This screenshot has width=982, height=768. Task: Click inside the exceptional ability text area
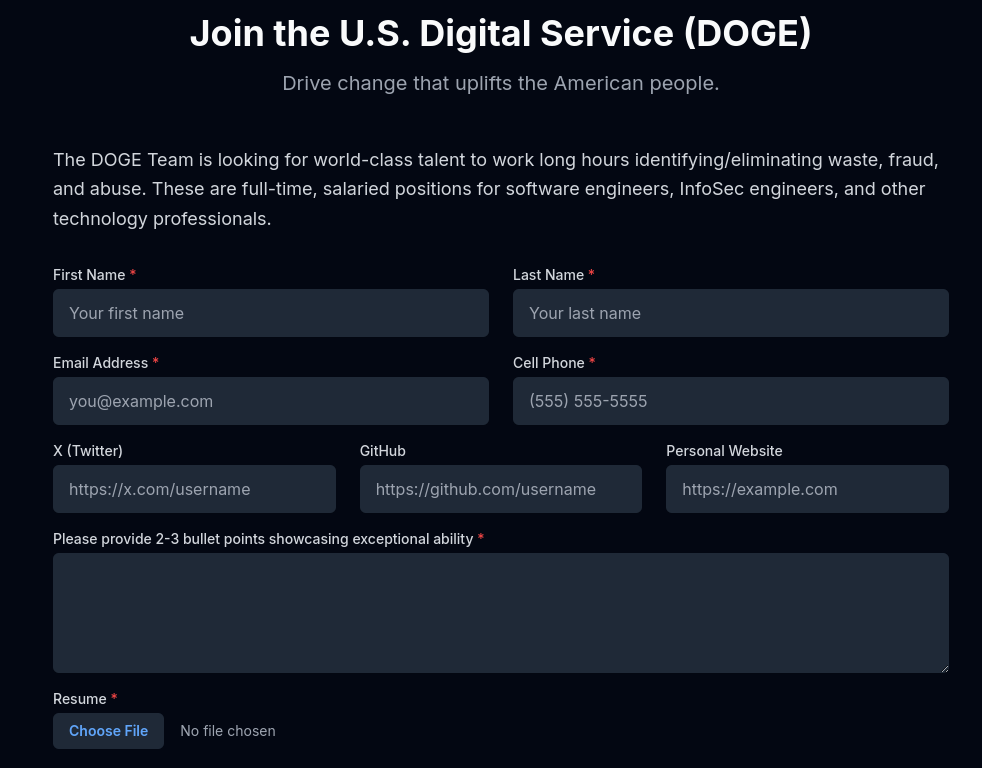coord(500,613)
